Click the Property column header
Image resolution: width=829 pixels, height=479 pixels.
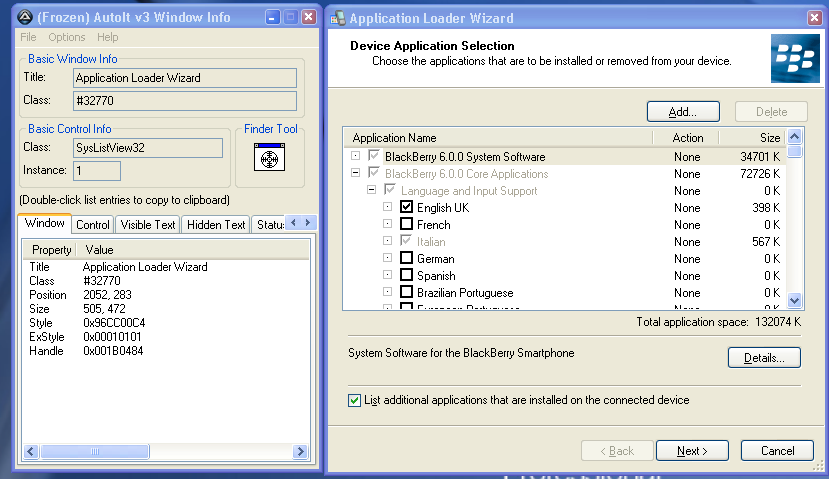click(51, 250)
